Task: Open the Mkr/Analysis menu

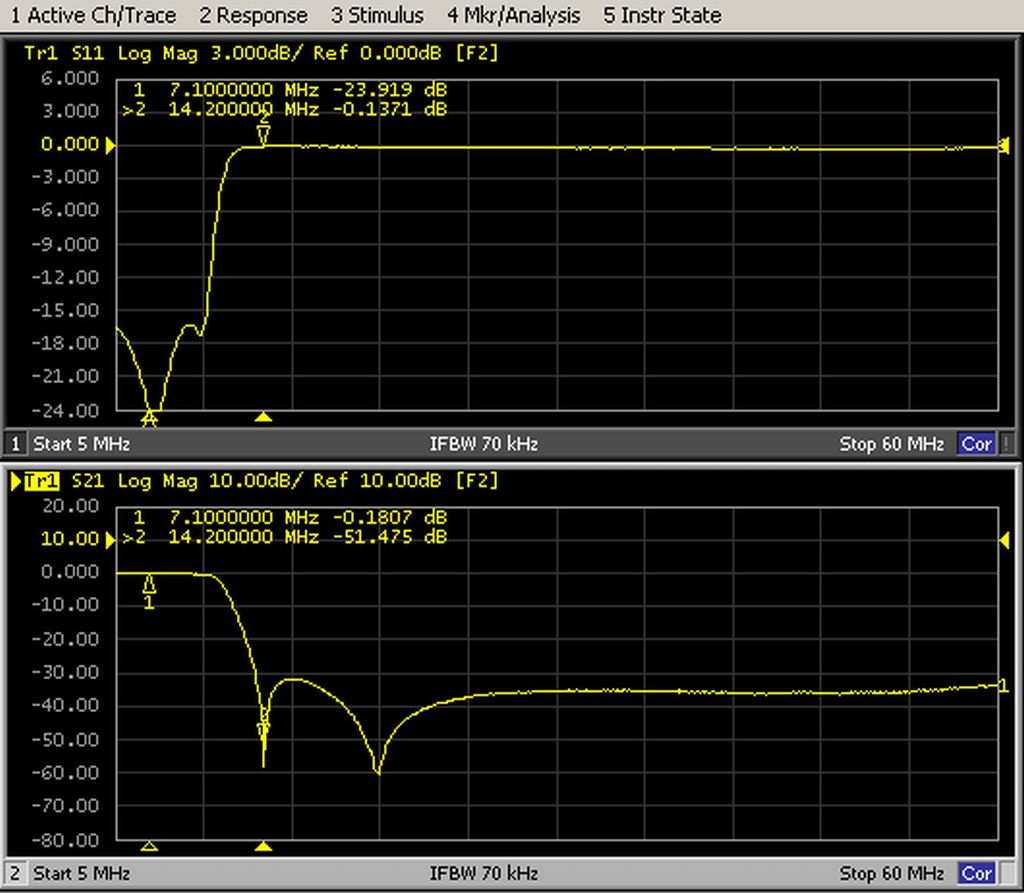Action: [x=513, y=15]
